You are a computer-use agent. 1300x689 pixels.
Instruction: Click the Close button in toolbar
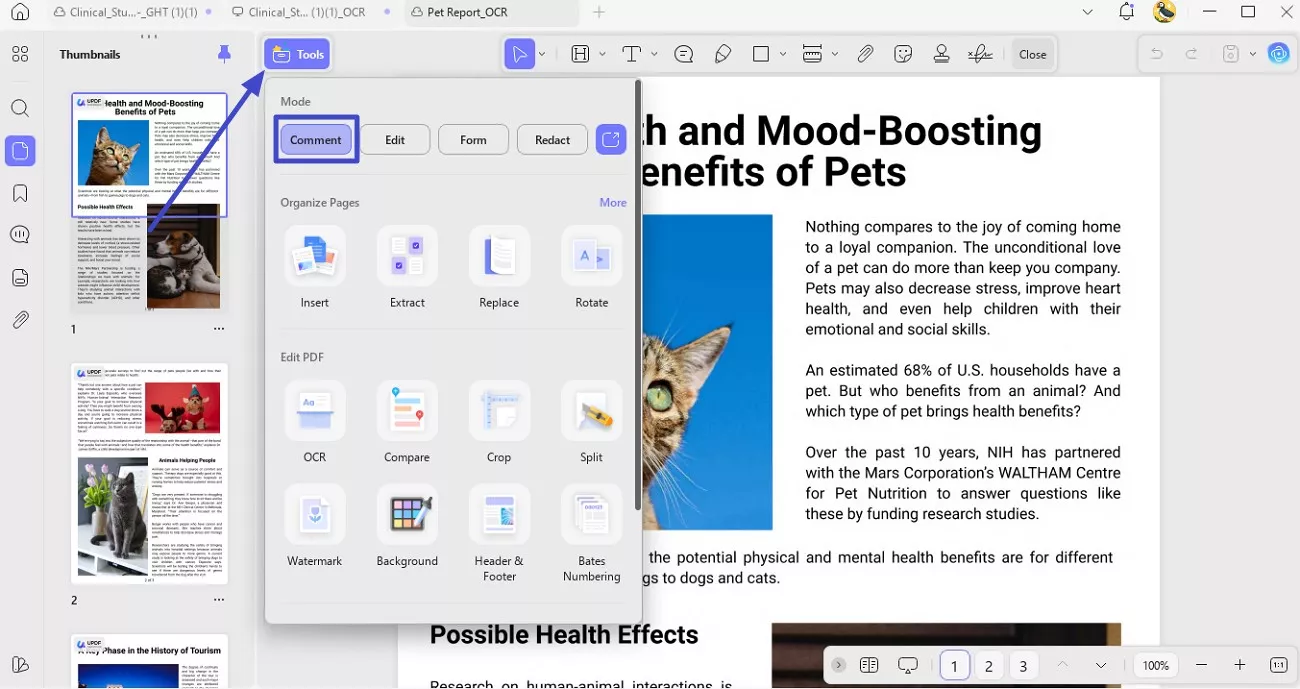1033,54
